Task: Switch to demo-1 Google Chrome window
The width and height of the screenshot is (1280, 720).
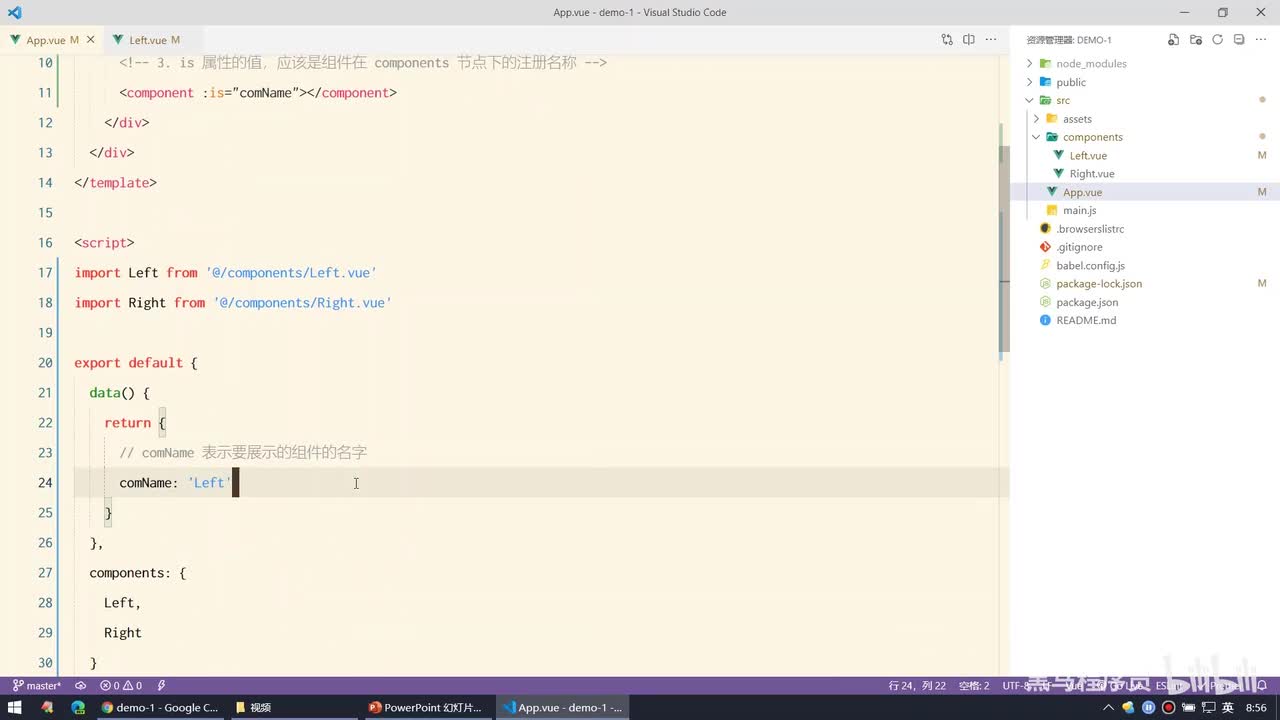Action: click(160, 707)
